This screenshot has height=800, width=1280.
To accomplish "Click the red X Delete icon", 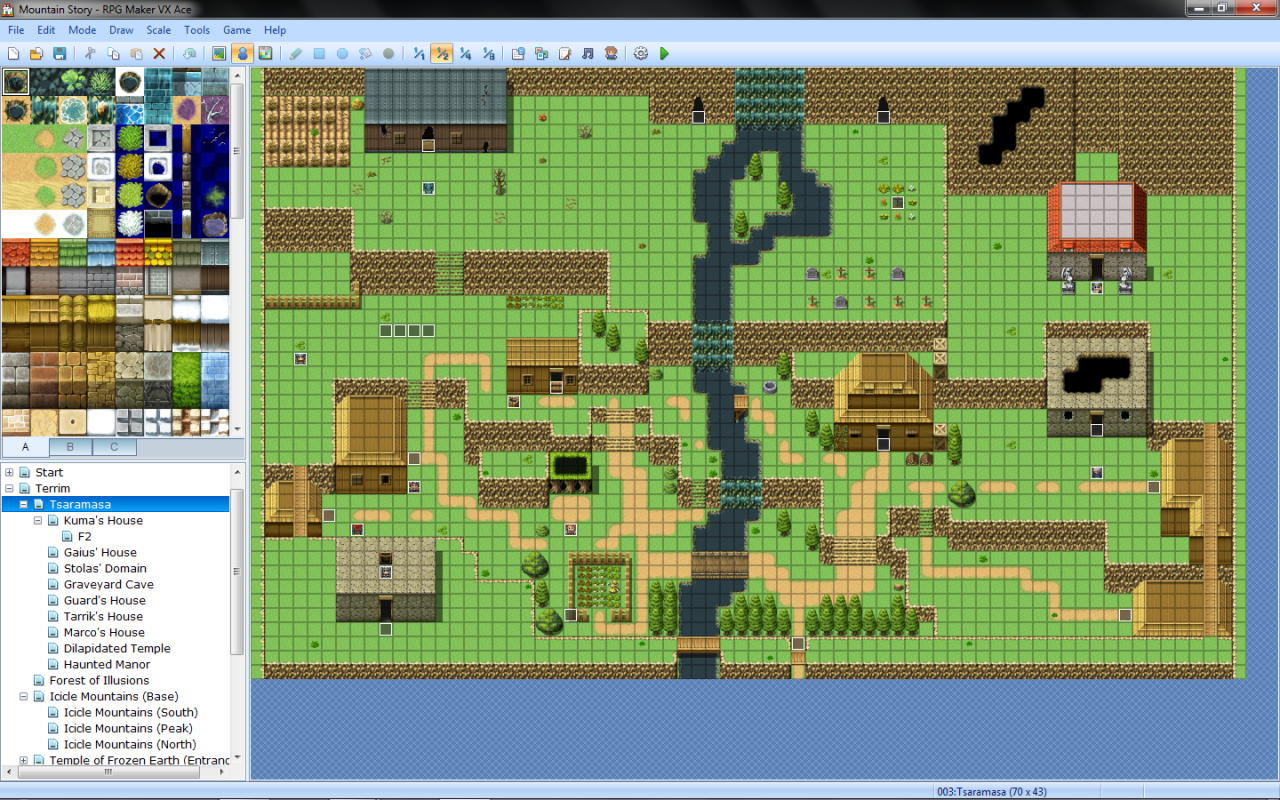I will coord(159,53).
